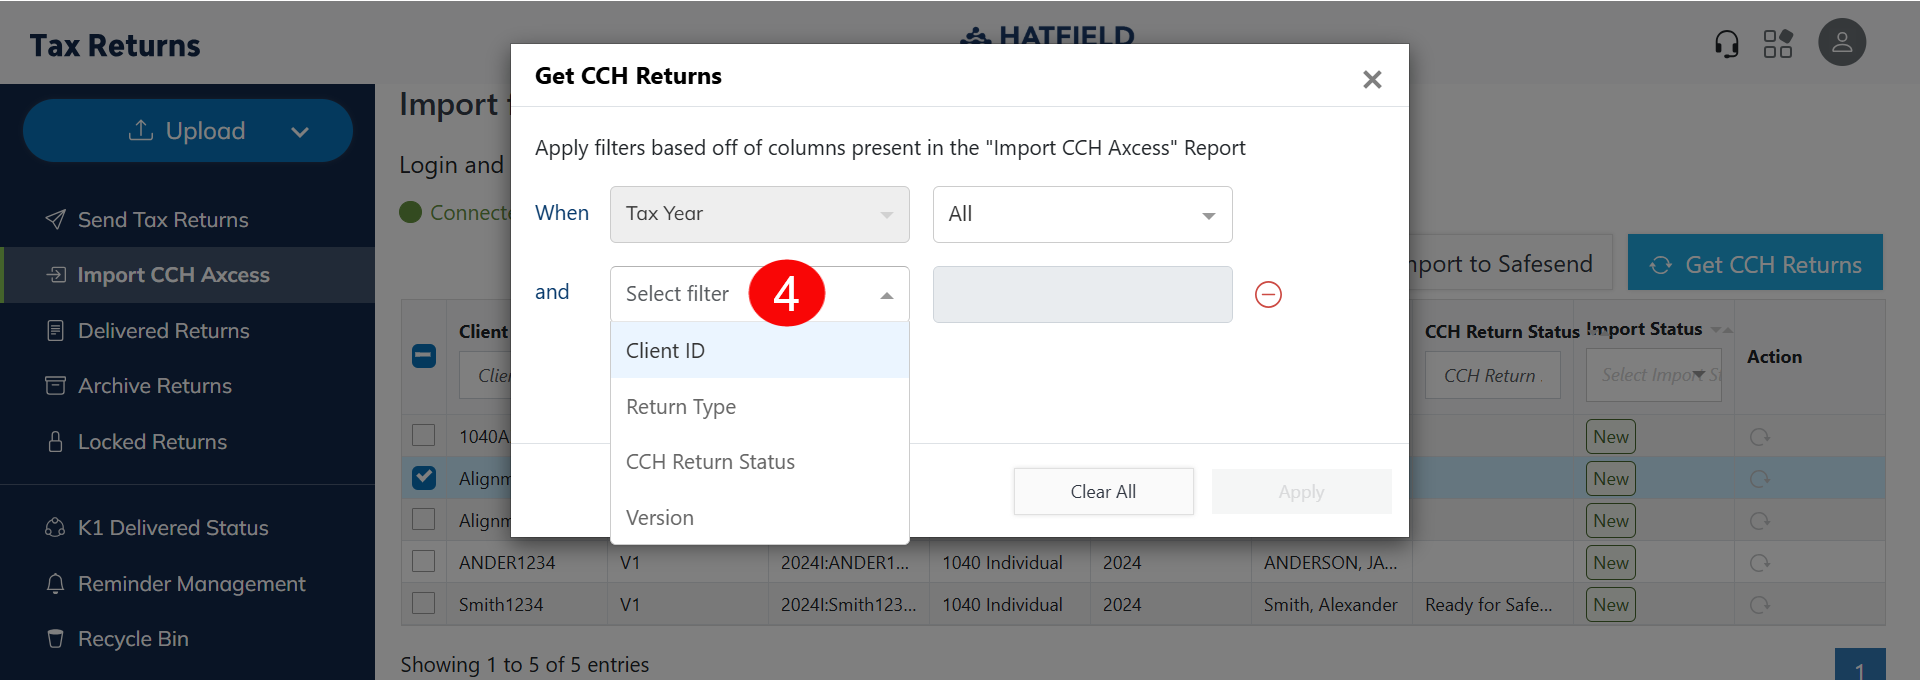Click the headset support icon
This screenshot has width=1920, height=680.
pyautogui.click(x=1726, y=44)
